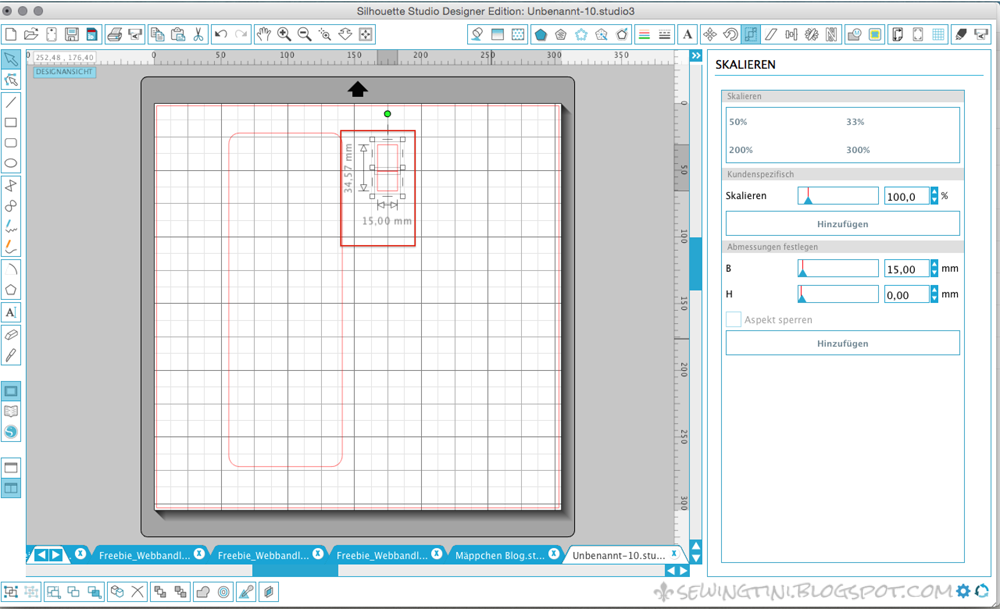Collapse the Skalieren side panel

tap(696, 56)
